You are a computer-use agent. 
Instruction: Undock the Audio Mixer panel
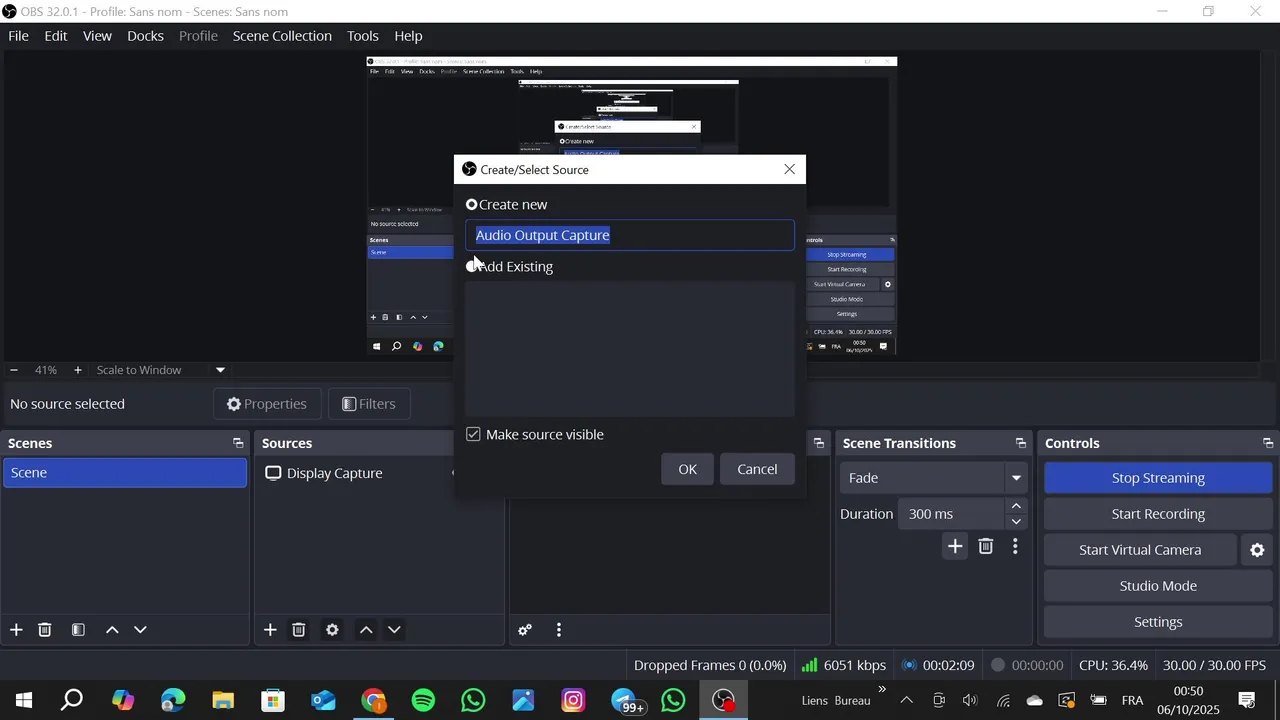click(x=819, y=443)
